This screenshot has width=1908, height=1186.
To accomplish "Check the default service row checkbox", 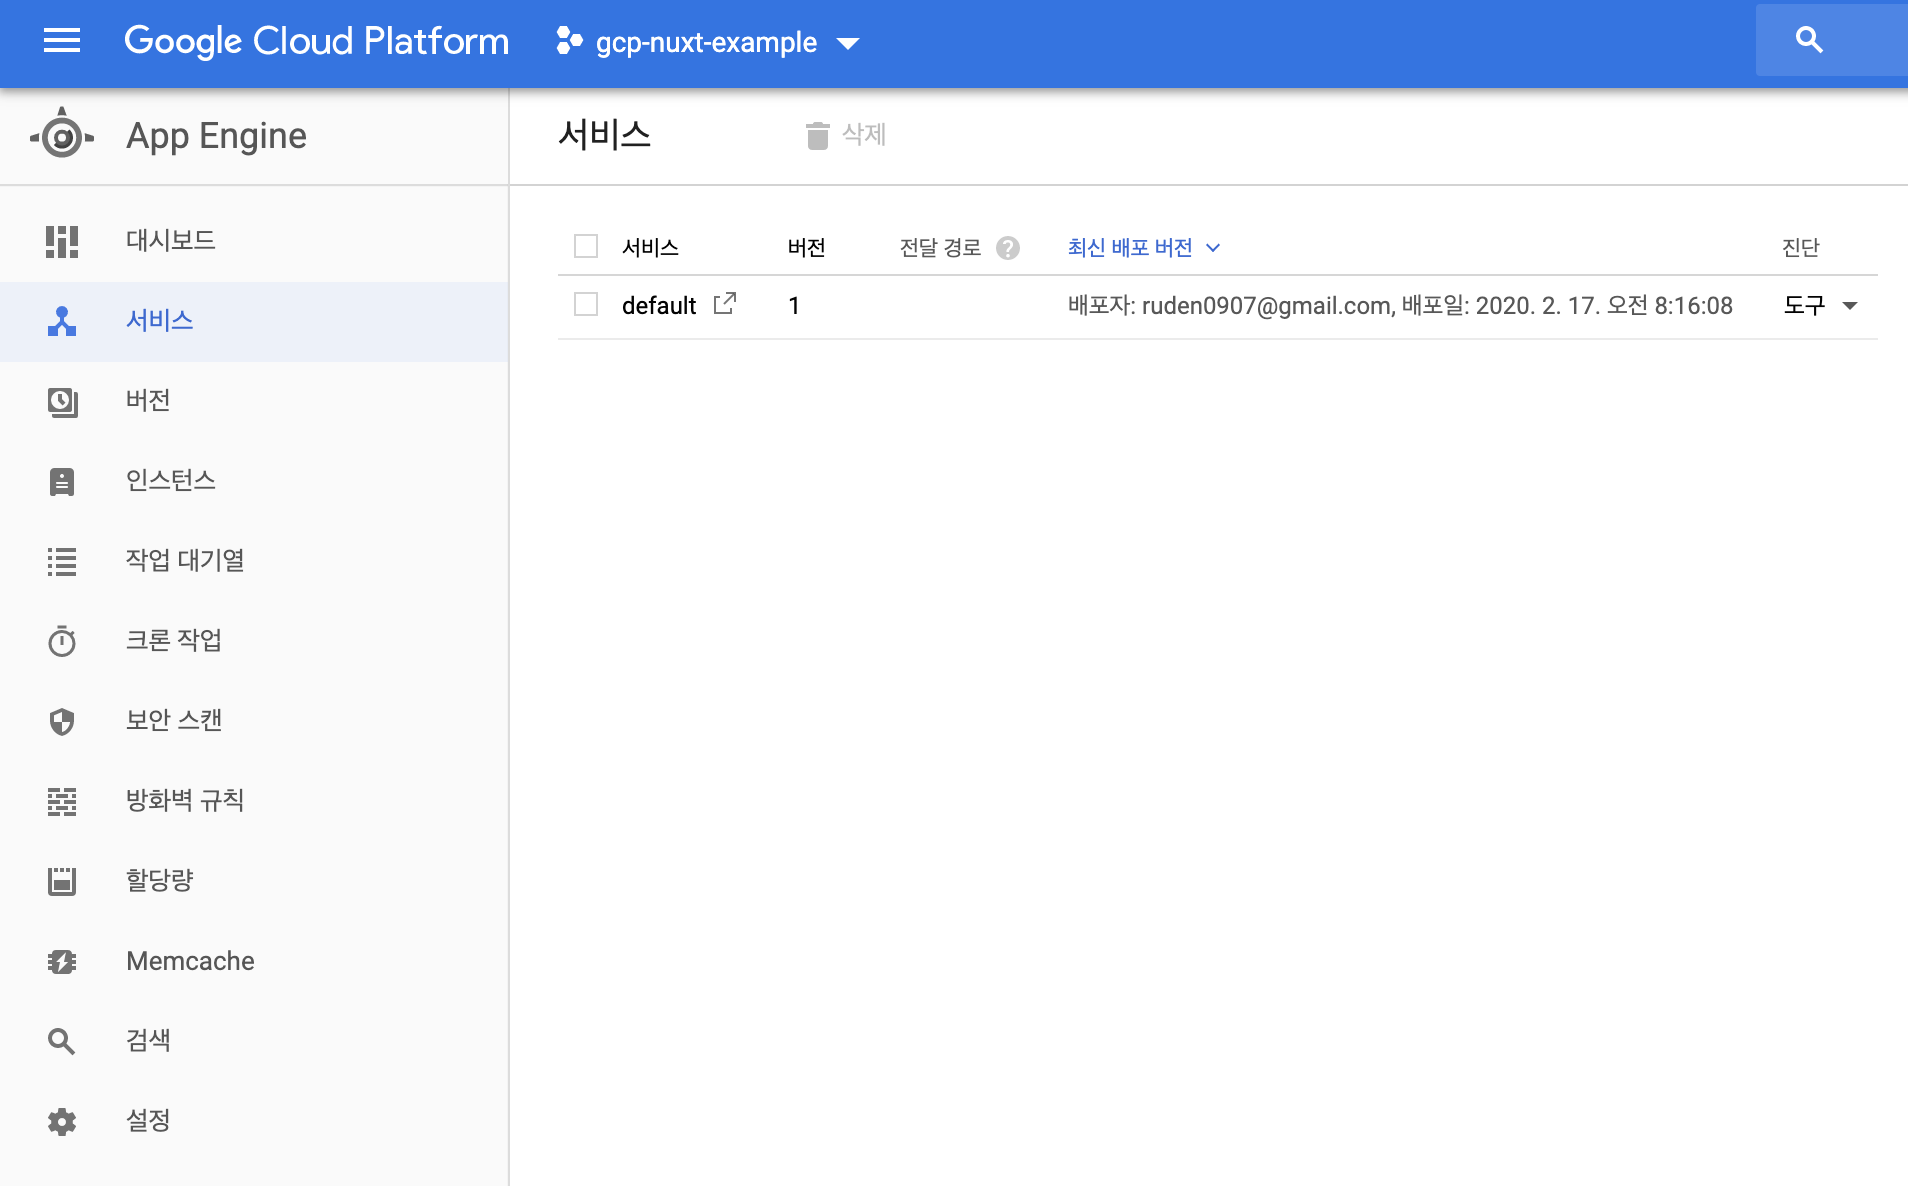I will pyautogui.click(x=586, y=304).
